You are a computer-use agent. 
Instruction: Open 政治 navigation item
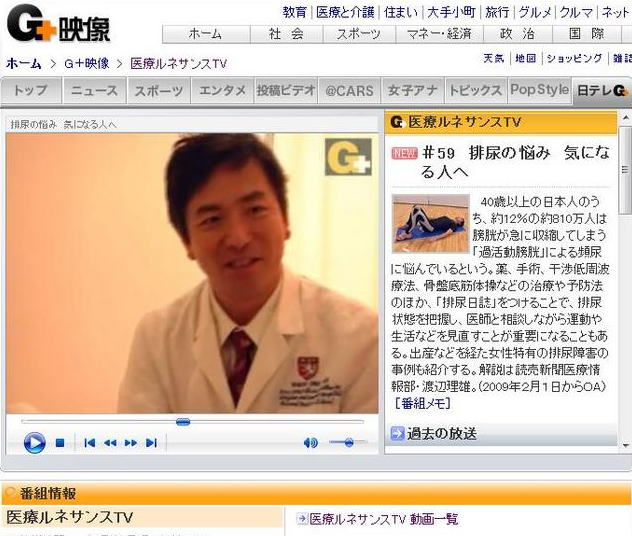click(x=518, y=34)
